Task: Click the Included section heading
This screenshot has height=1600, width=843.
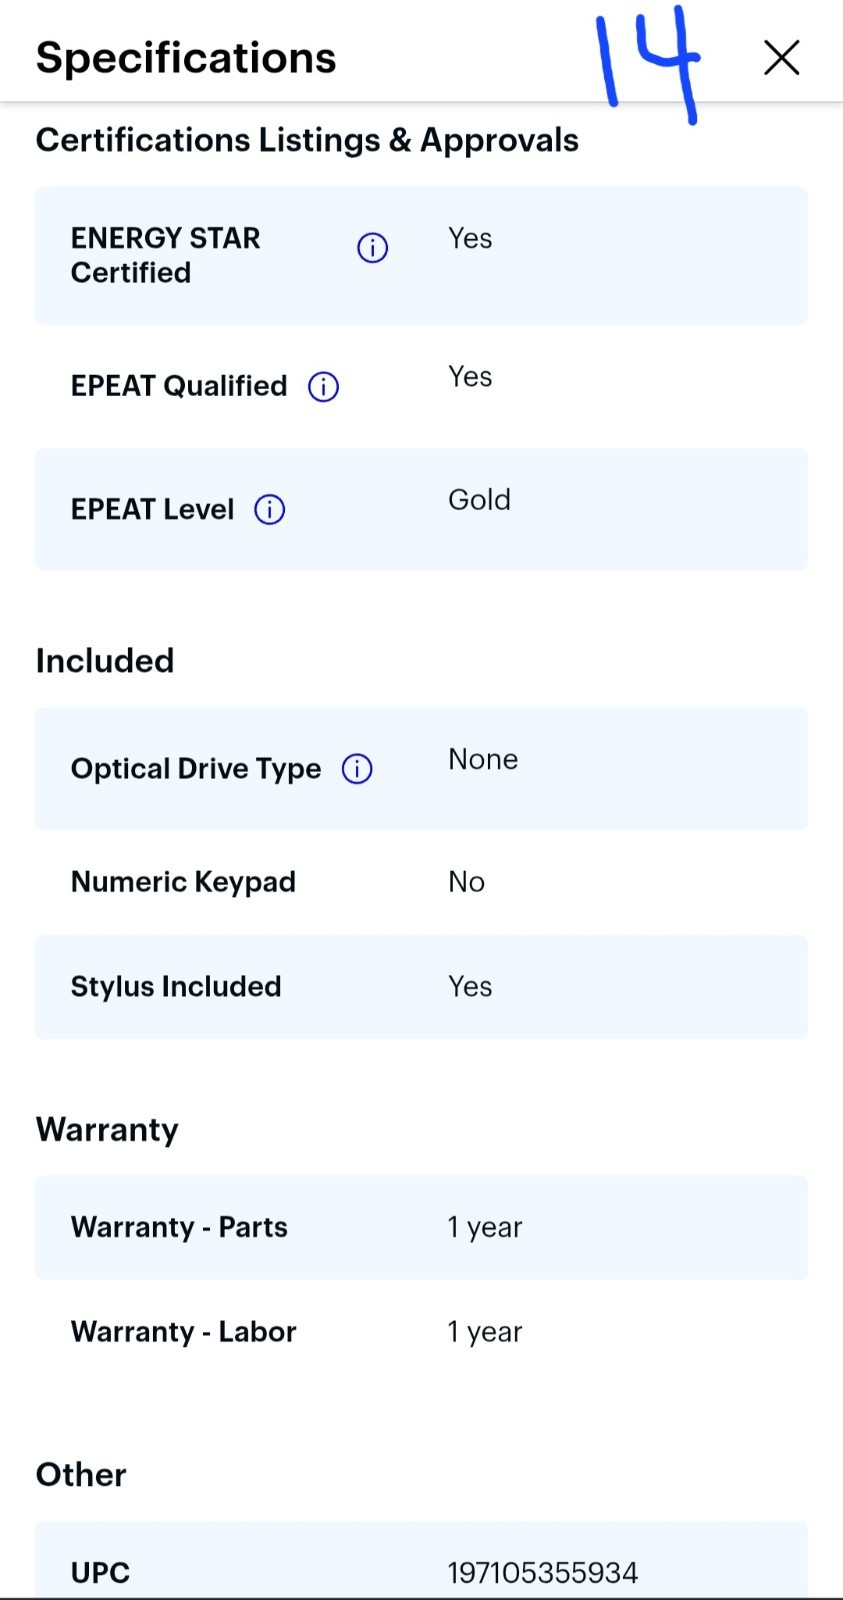Action: point(105,660)
